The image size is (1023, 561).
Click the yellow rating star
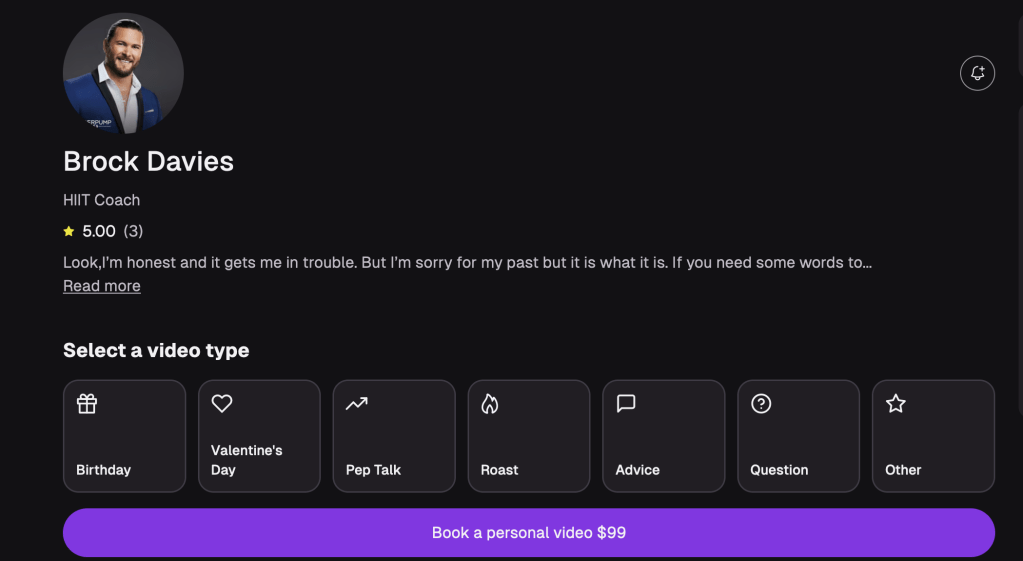click(69, 232)
